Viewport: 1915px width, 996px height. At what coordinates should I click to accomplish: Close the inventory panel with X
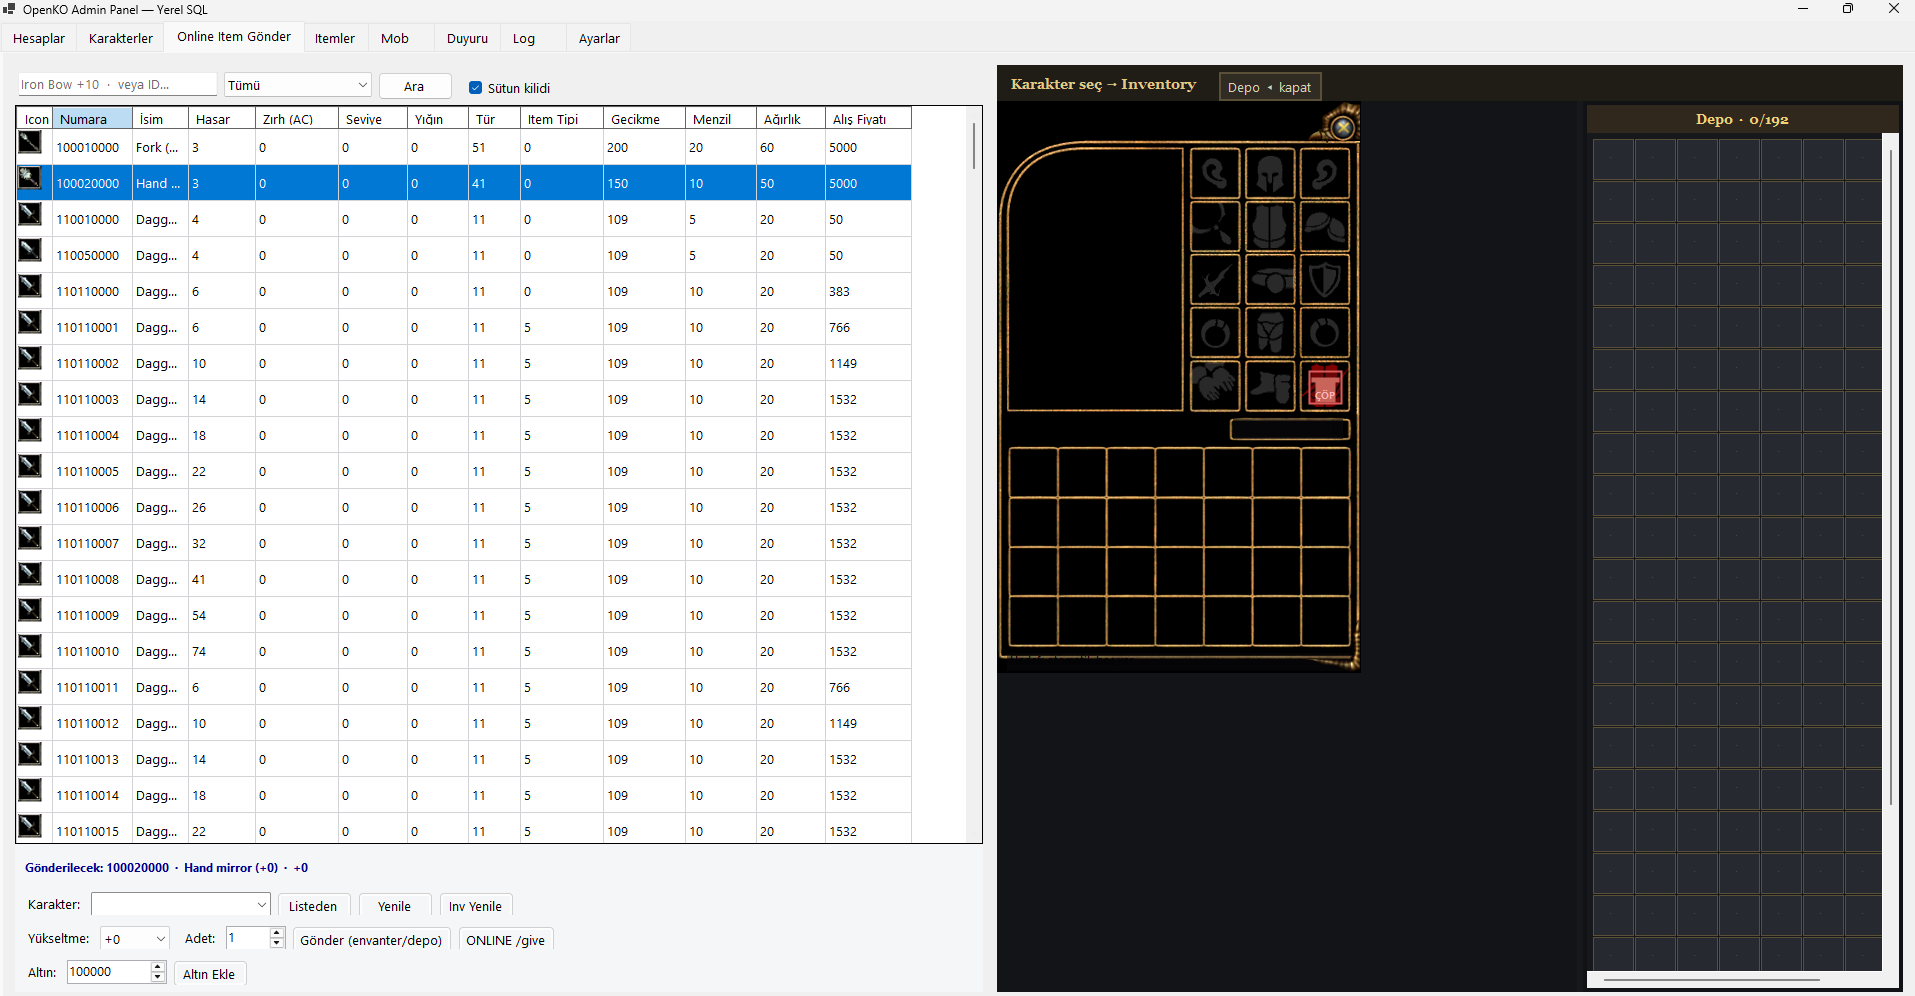pos(1343,127)
